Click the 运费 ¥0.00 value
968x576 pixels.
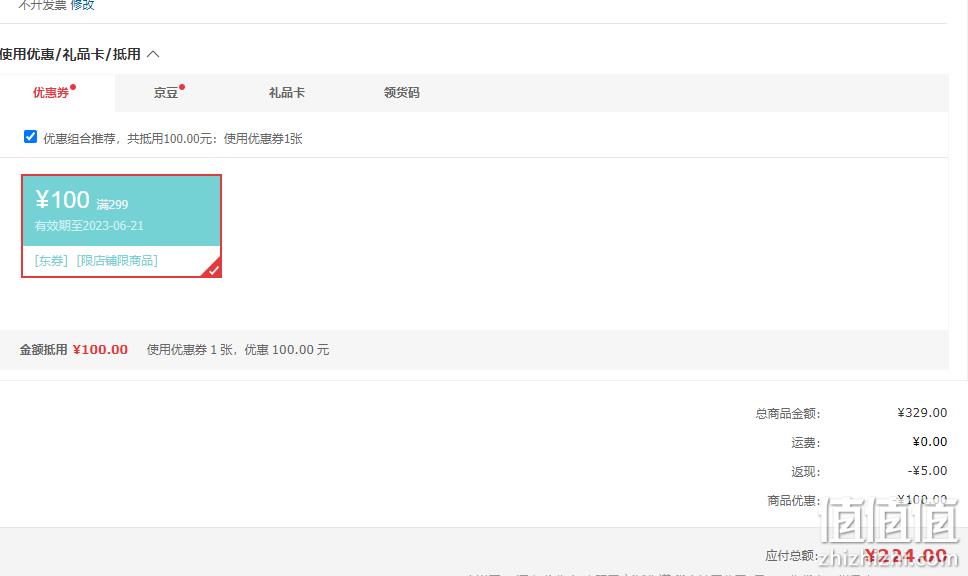(x=930, y=441)
